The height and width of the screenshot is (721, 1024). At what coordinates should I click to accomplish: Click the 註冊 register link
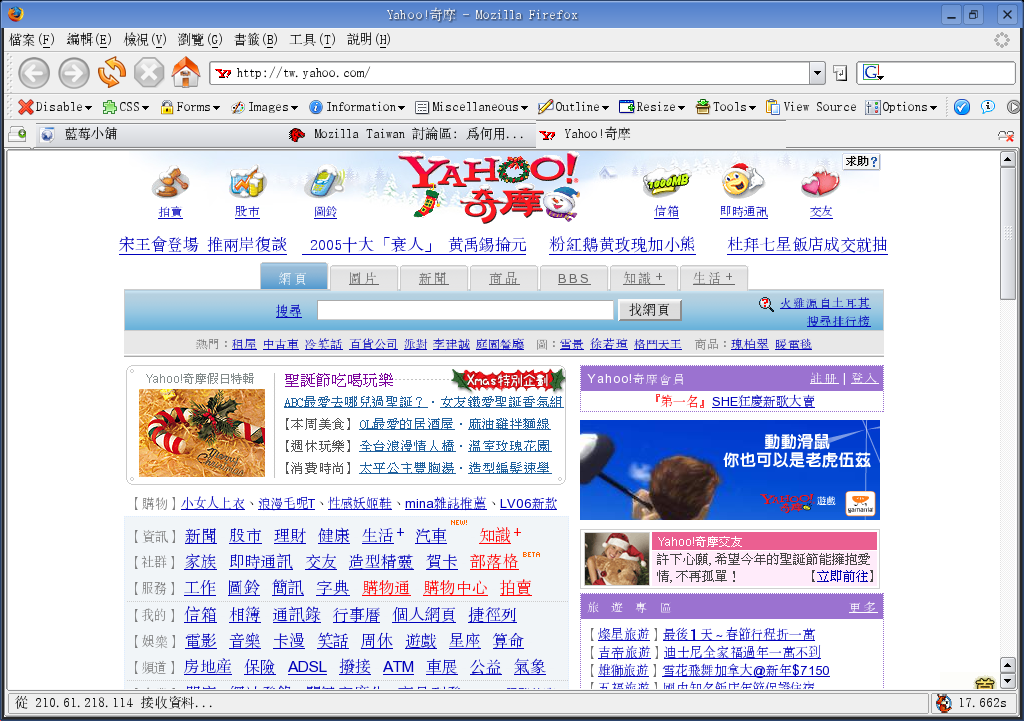(823, 379)
